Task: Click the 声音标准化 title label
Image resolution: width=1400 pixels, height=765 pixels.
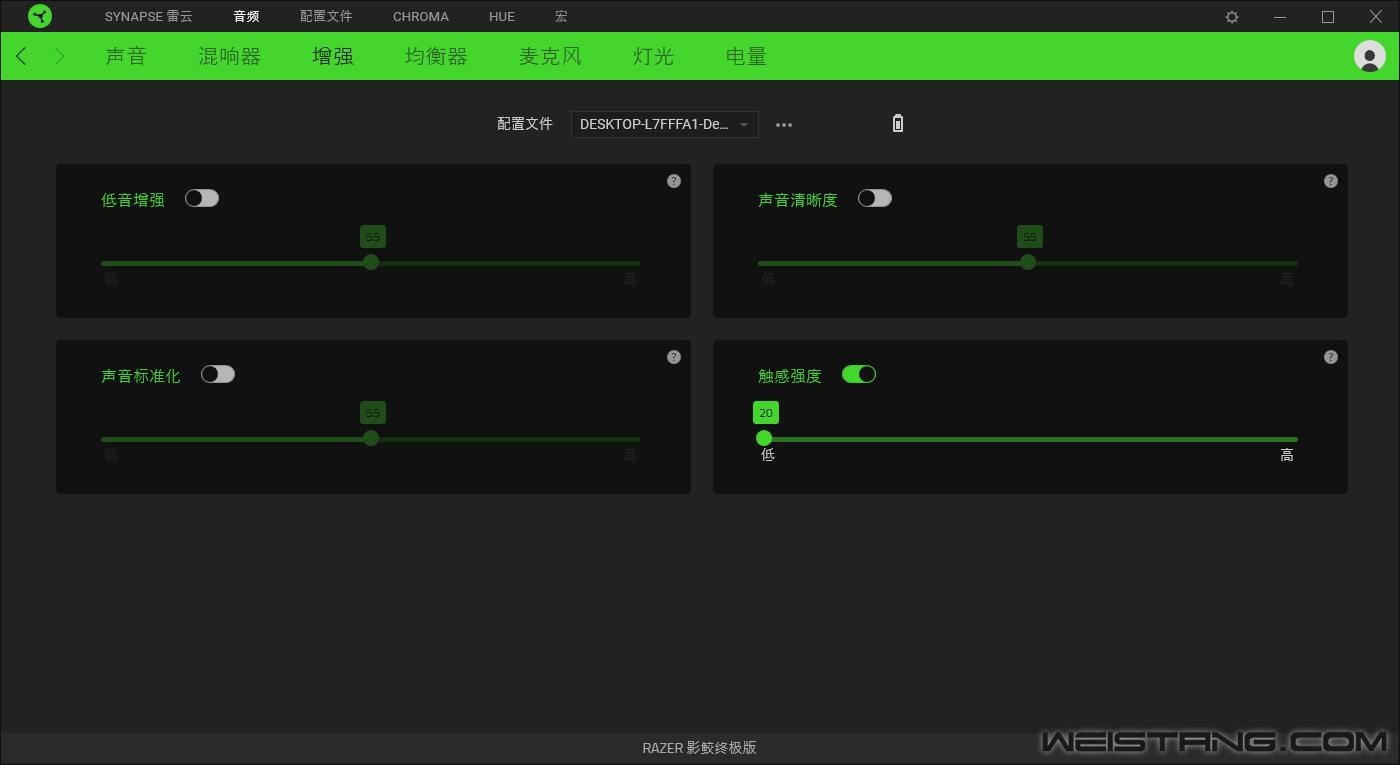Action: click(141, 376)
